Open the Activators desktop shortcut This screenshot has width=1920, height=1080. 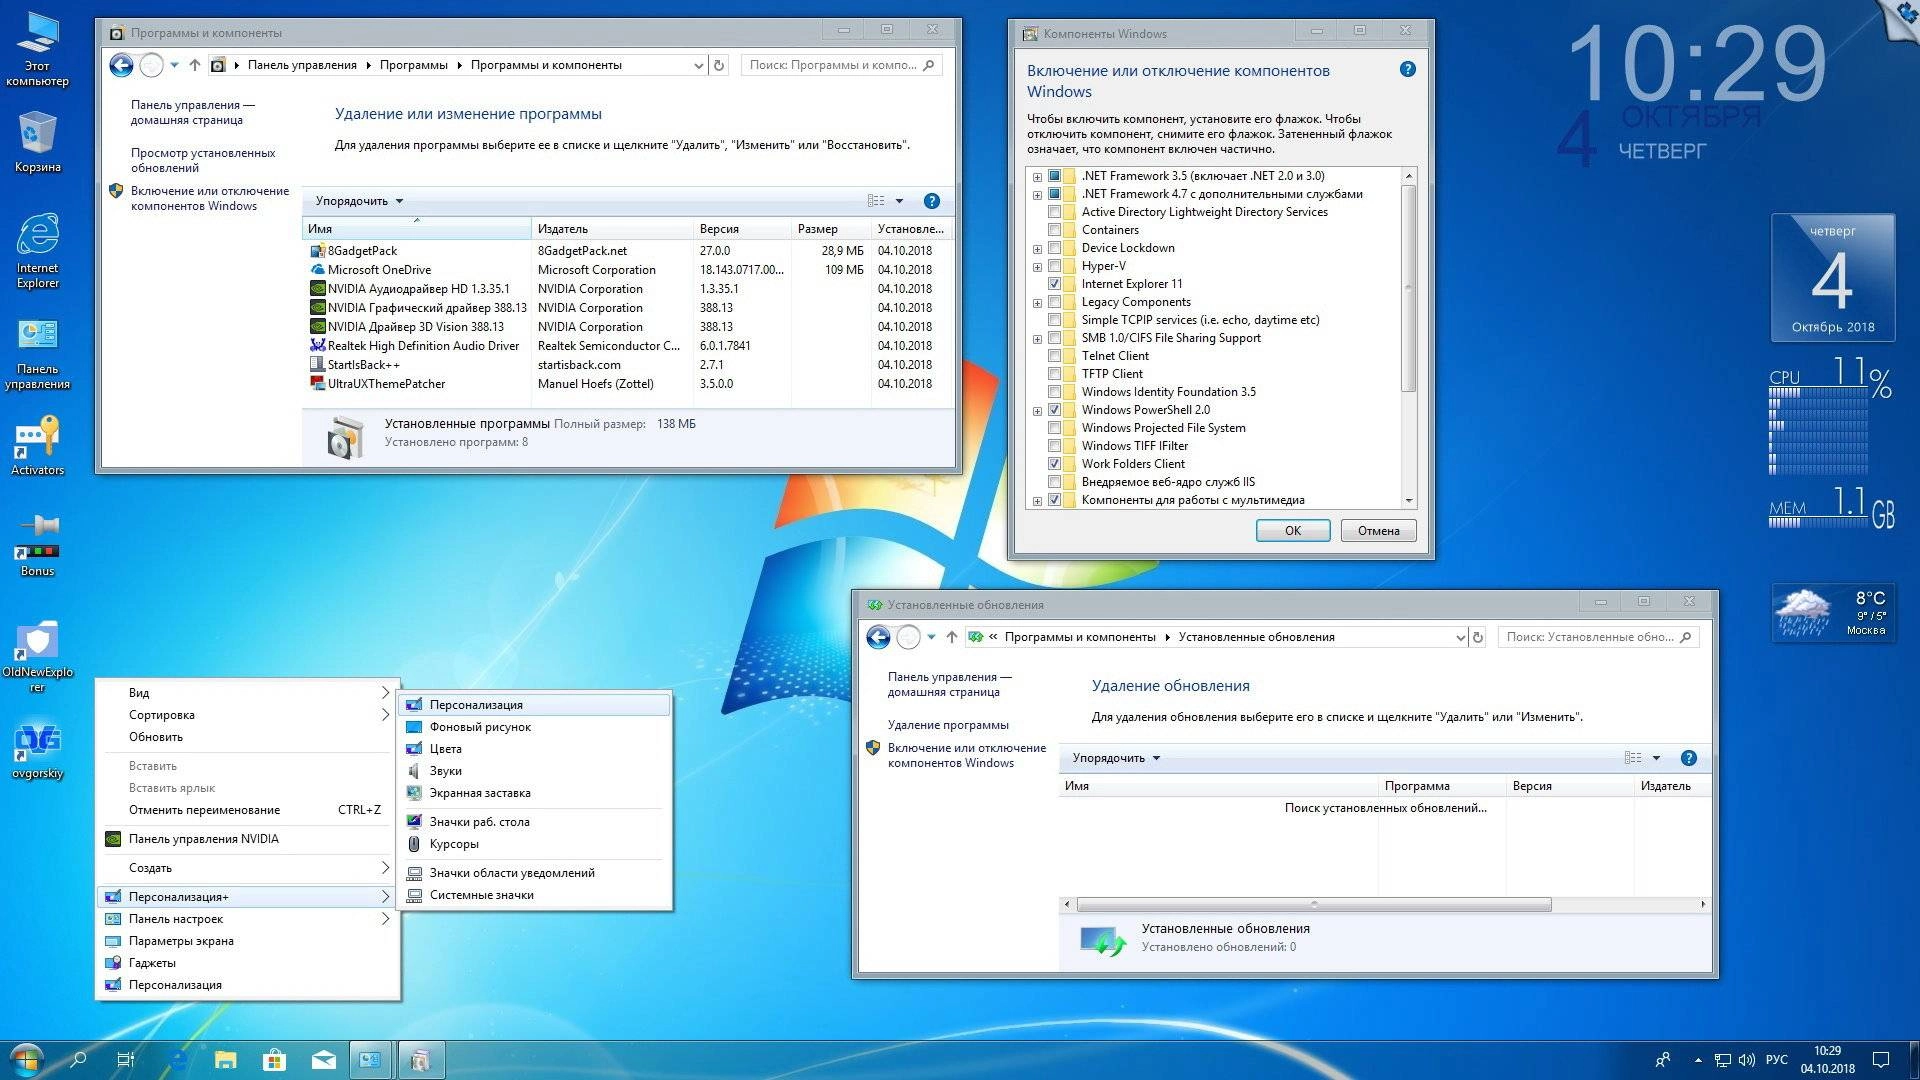coord(37,446)
